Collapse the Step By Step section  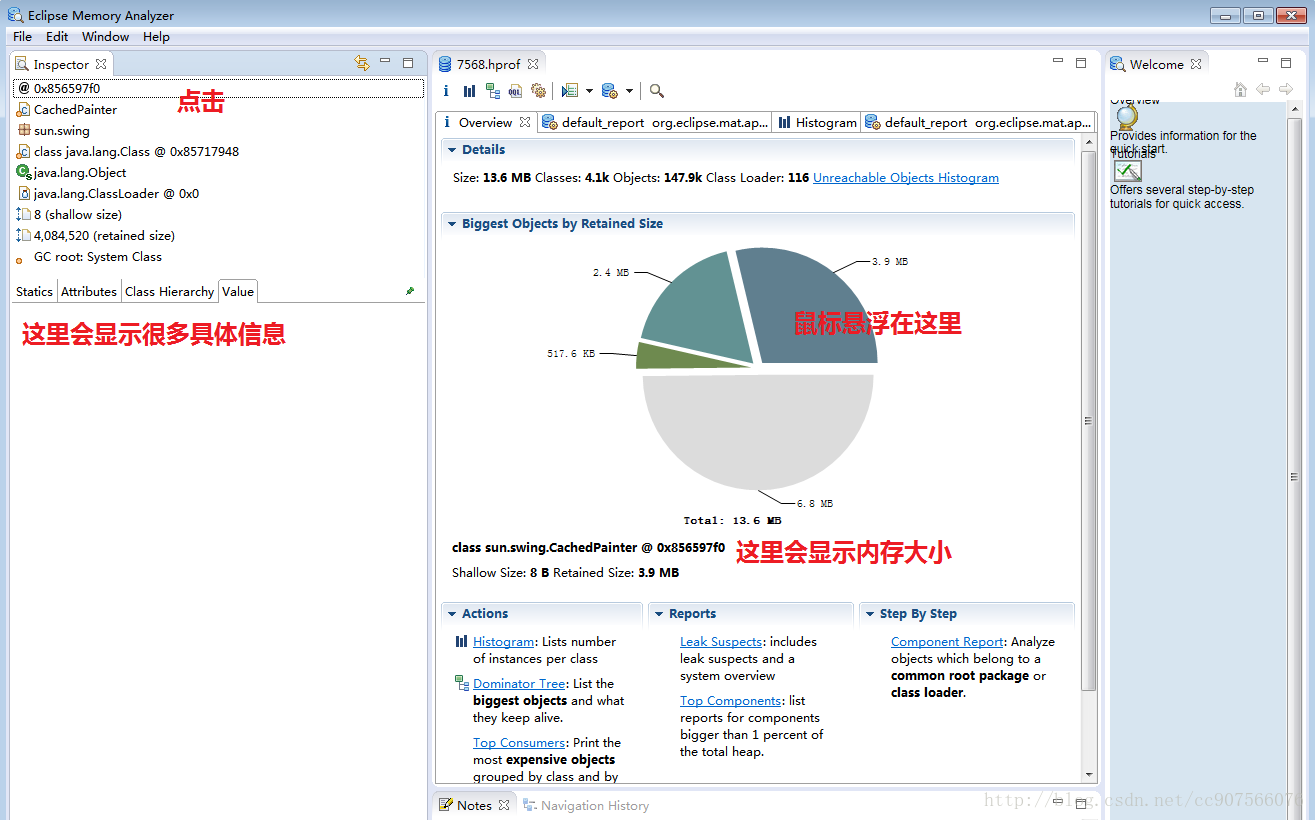coord(870,614)
